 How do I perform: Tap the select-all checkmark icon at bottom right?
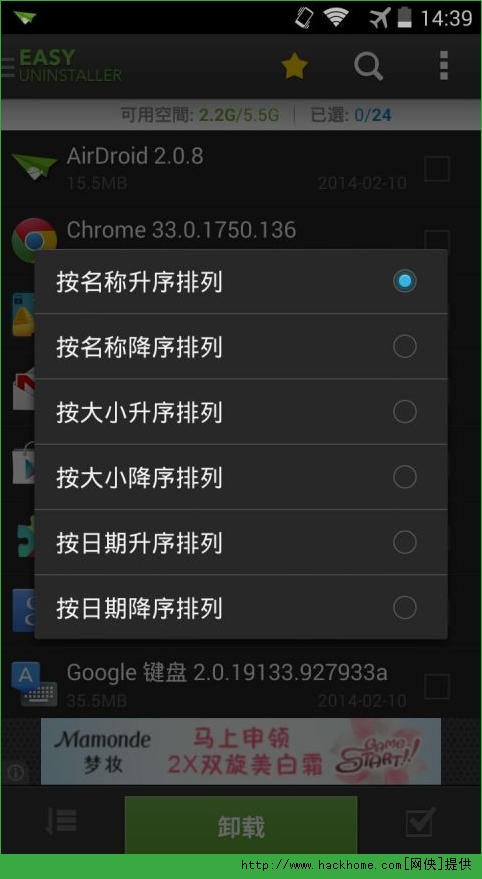[420, 821]
